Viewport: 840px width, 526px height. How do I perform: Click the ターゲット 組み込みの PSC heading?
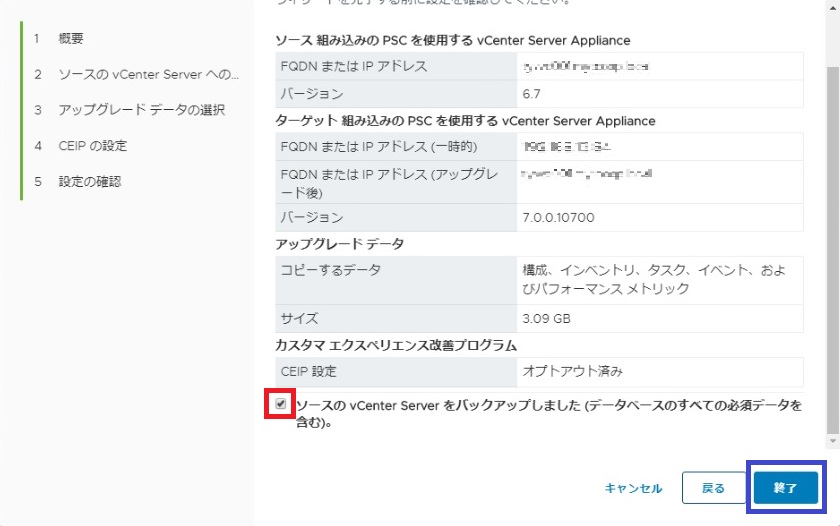click(x=465, y=121)
